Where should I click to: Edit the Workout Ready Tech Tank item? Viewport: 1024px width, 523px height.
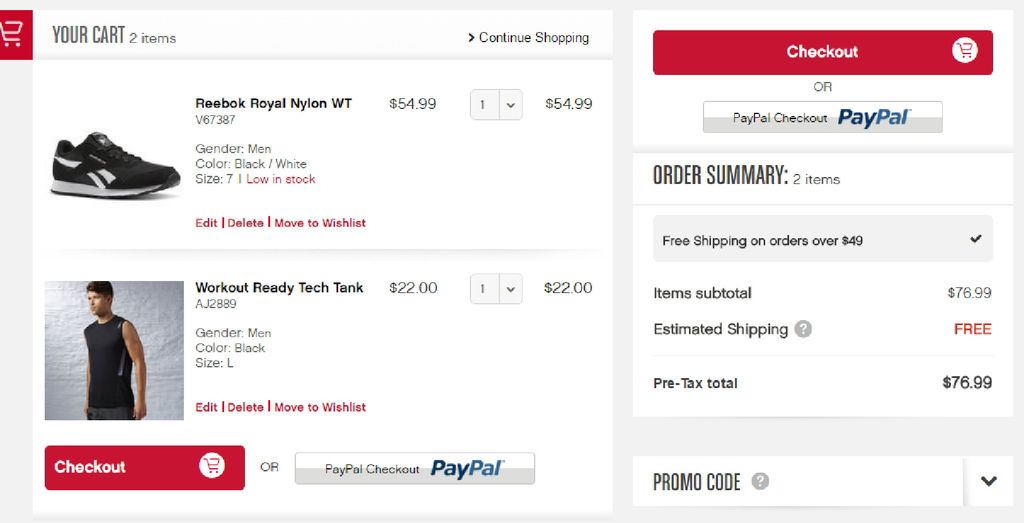pos(206,407)
